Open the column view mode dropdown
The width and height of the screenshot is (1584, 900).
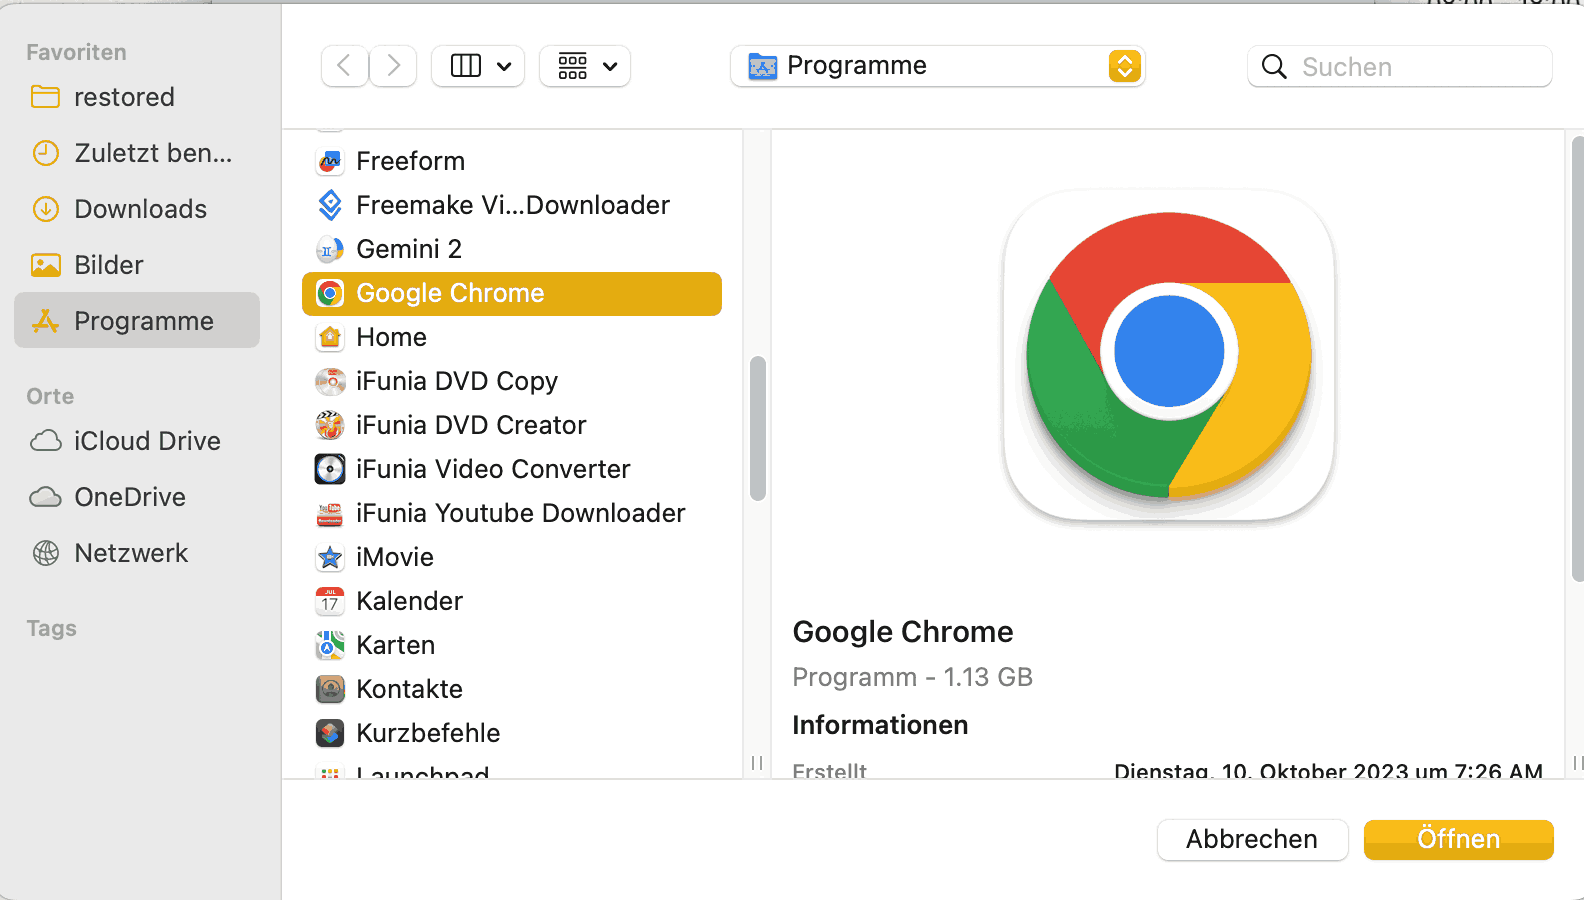point(478,66)
